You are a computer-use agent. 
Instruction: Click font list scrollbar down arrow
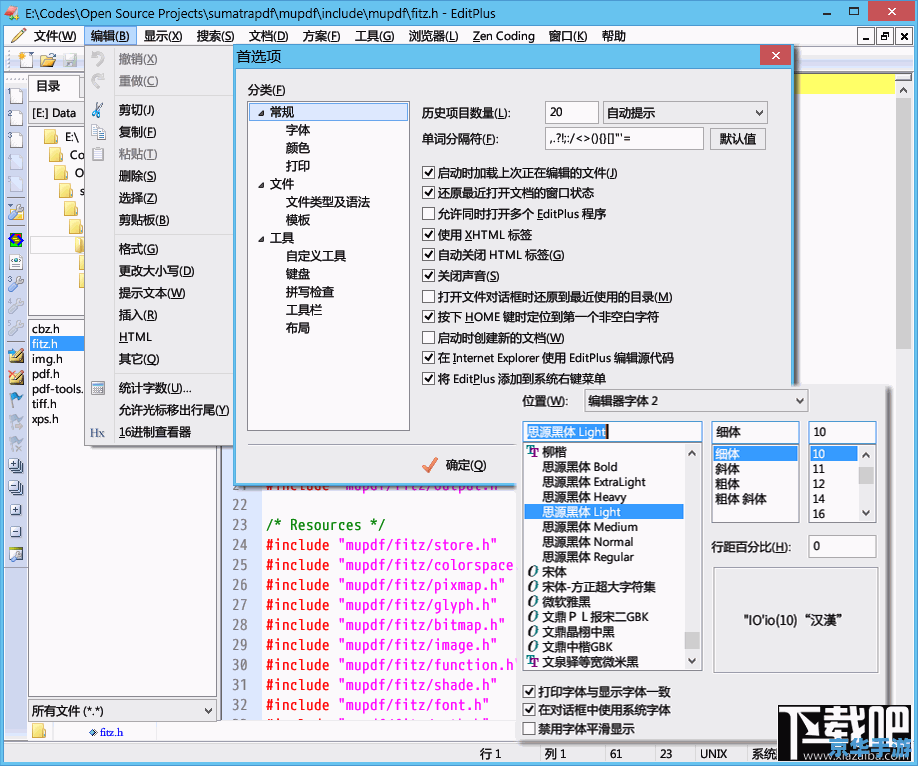coord(692,661)
